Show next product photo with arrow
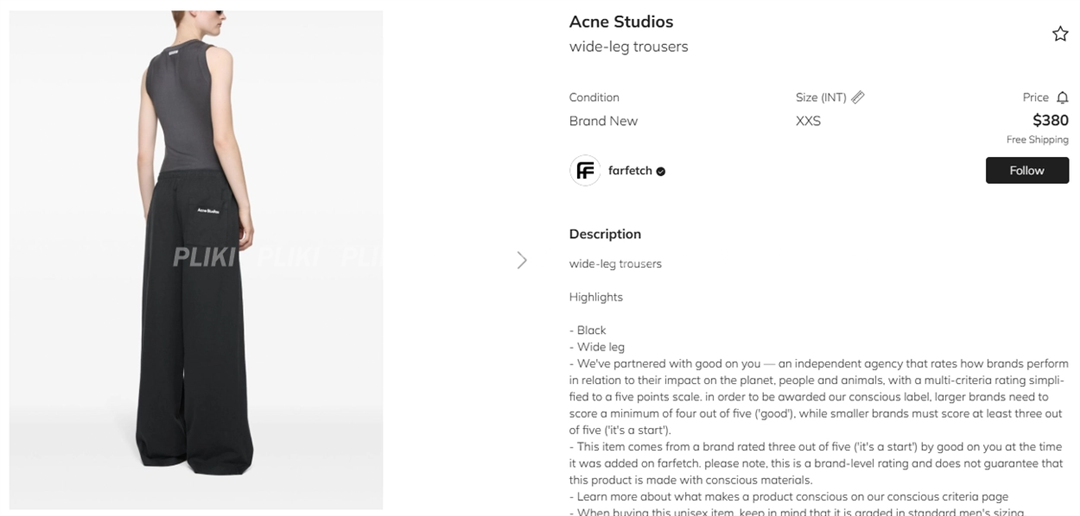 pos(521,260)
